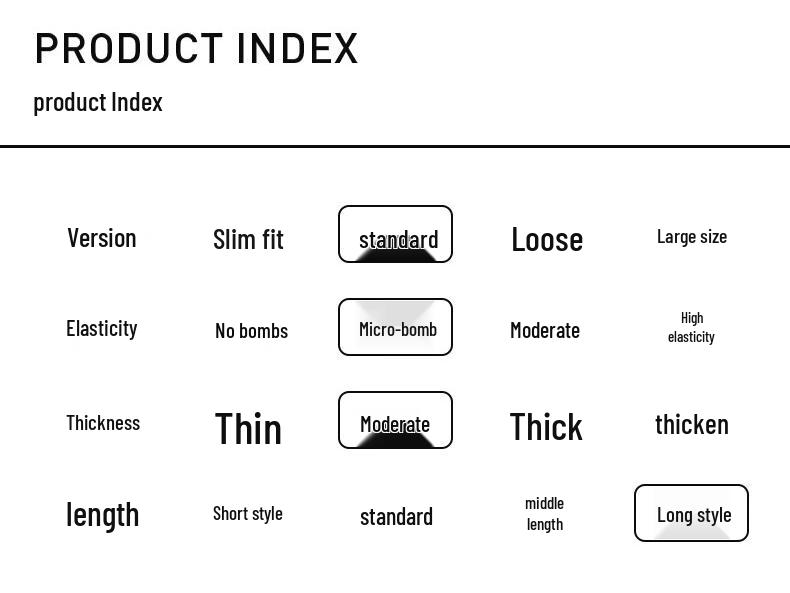Choose the Thin thickness option
The width and height of the screenshot is (790, 593).
click(x=248, y=429)
